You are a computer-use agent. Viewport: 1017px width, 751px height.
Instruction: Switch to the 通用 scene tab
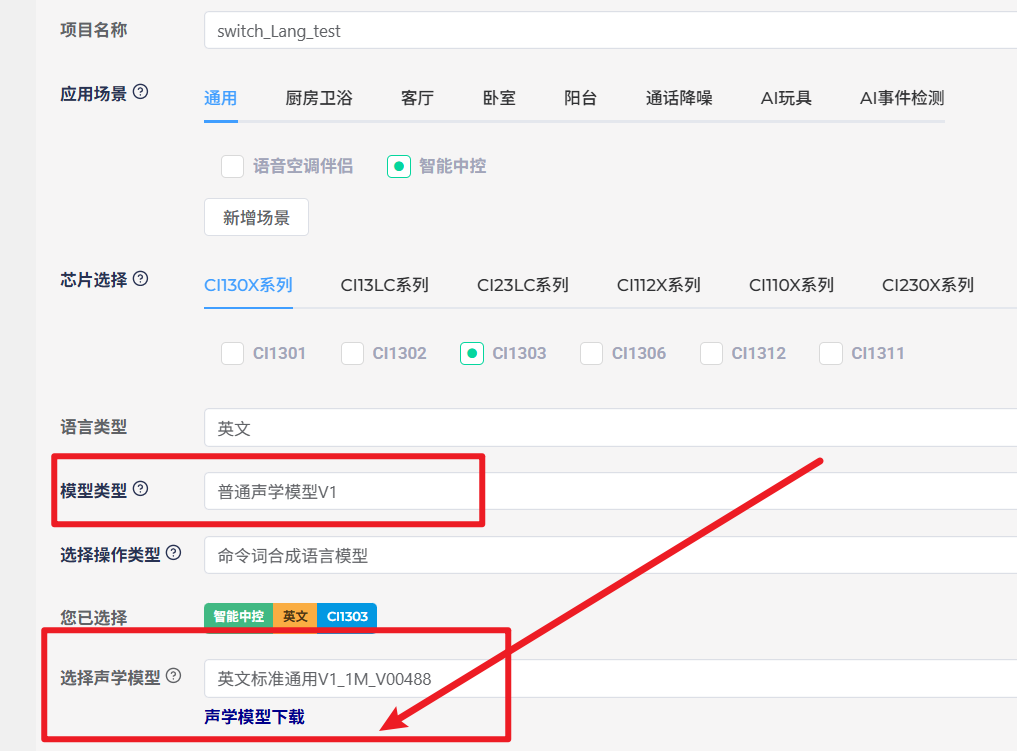coord(221,98)
